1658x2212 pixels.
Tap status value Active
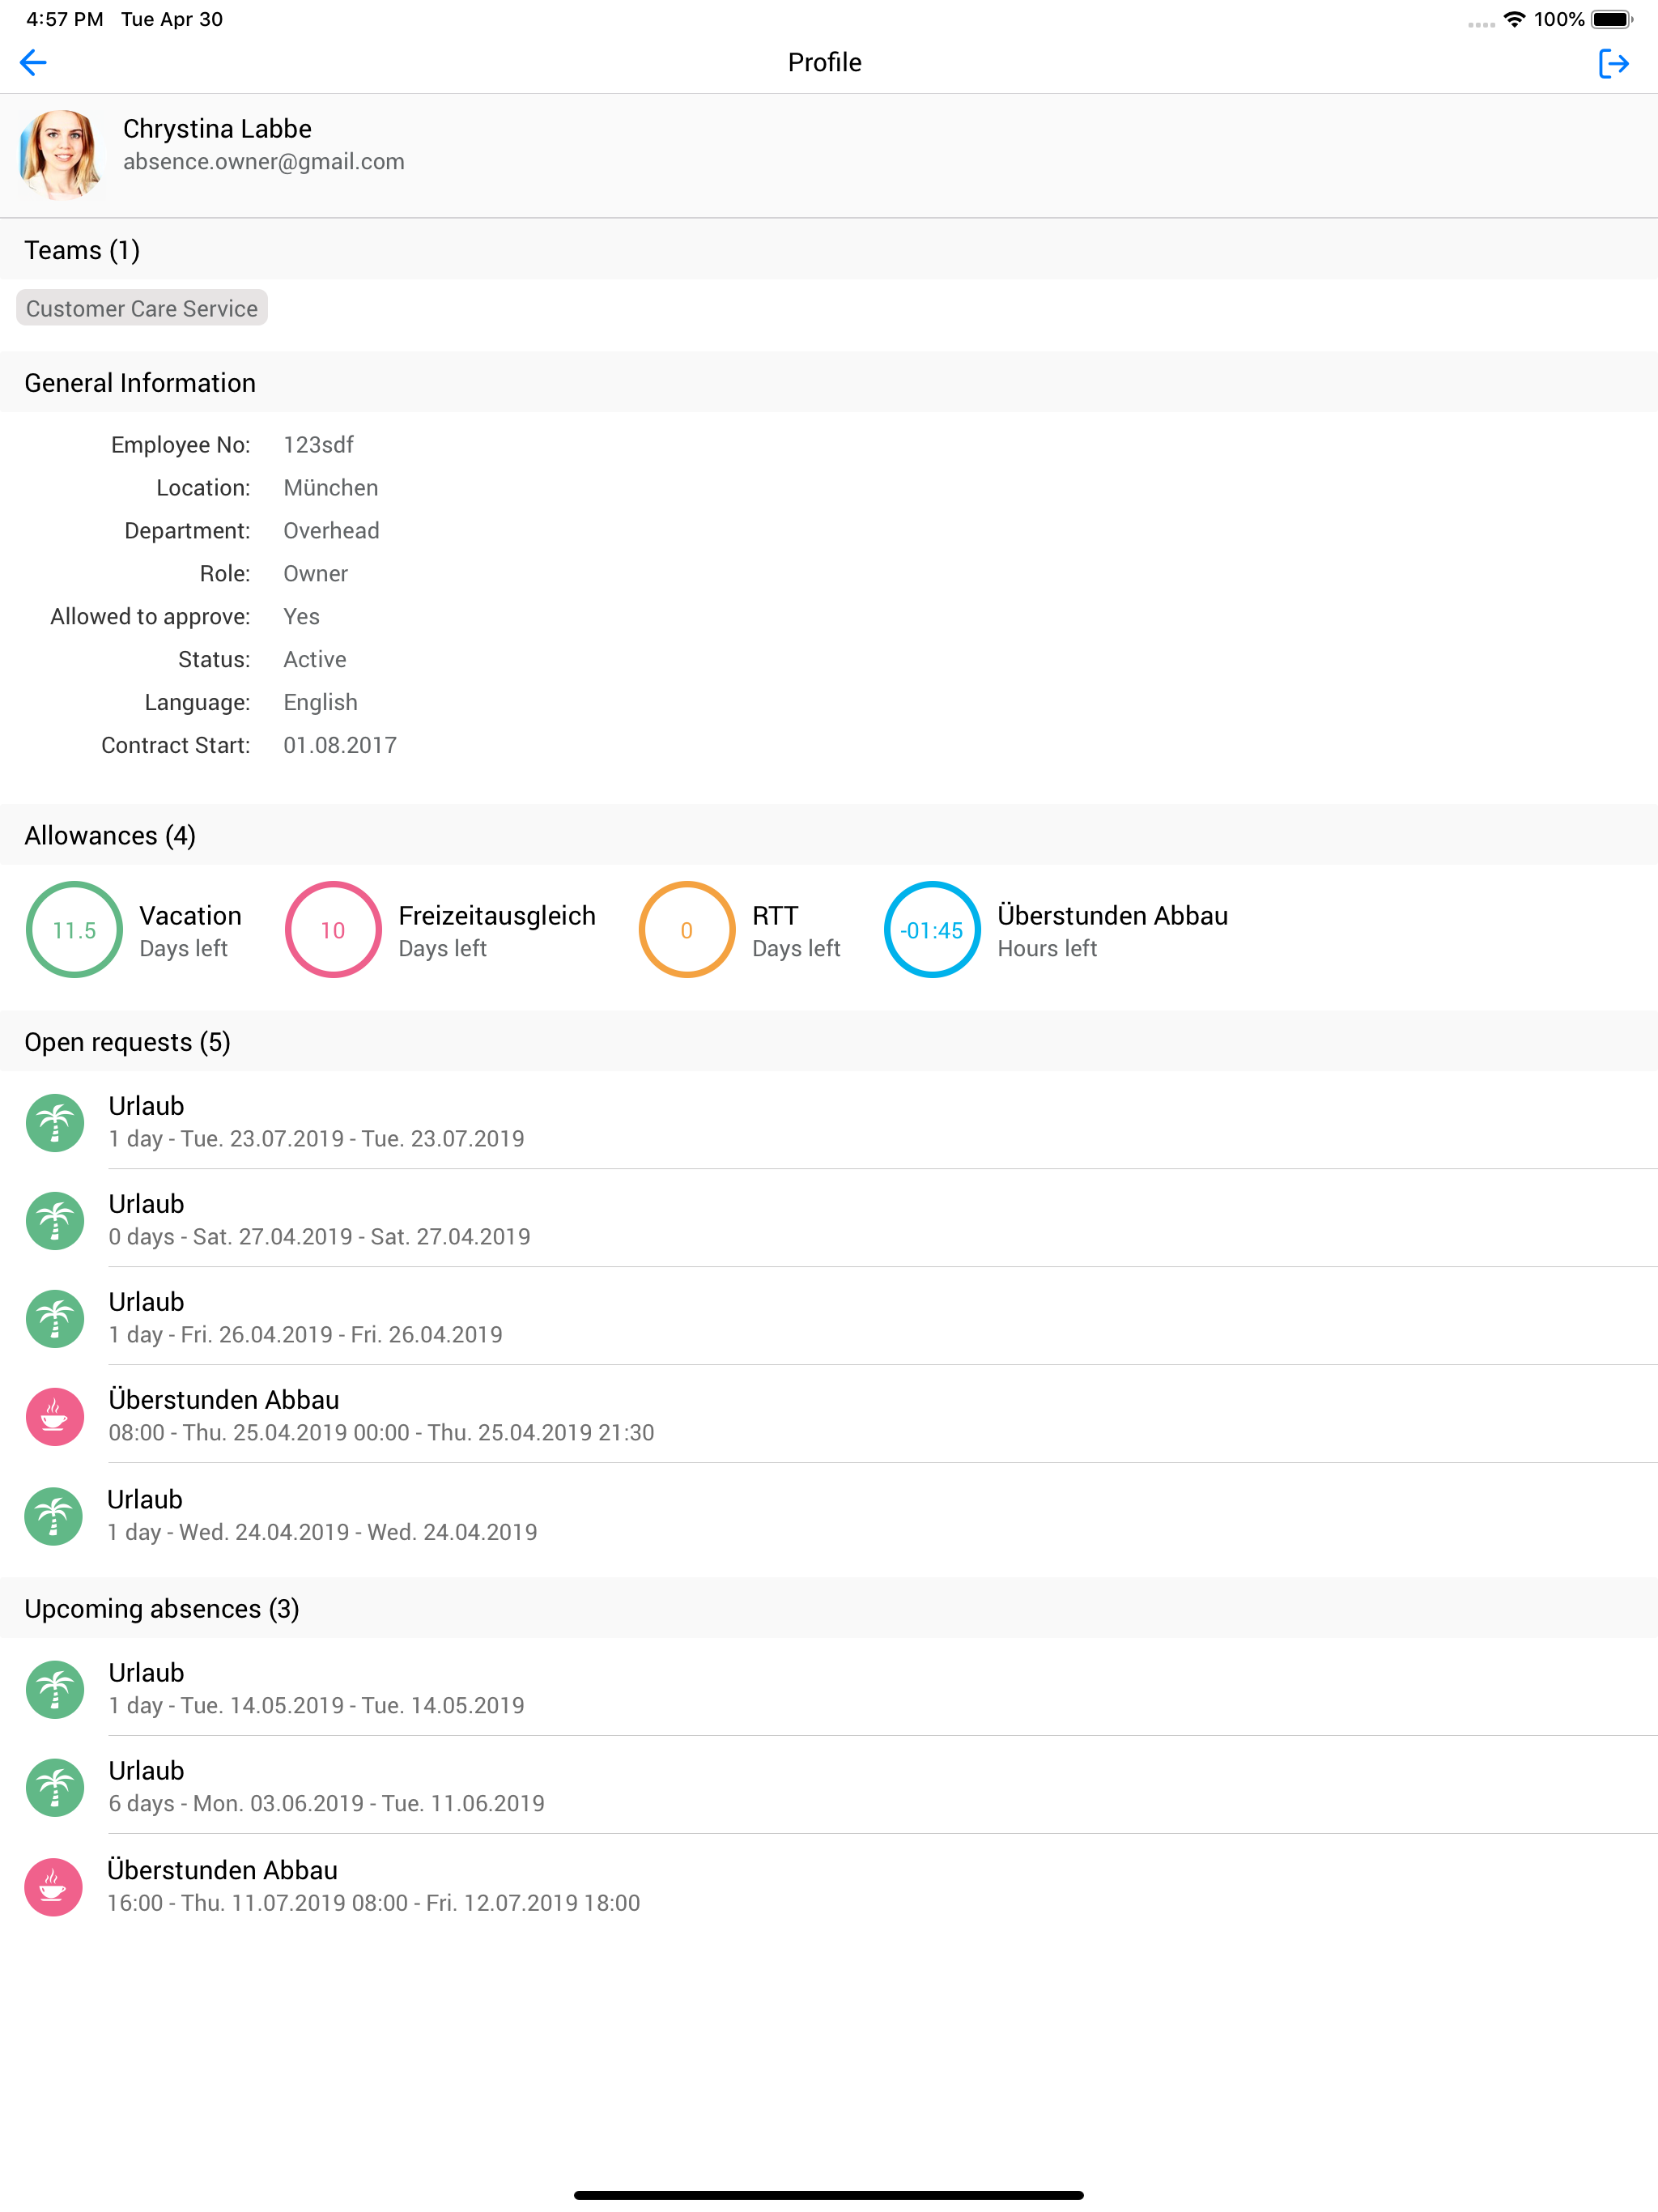(315, 660)
